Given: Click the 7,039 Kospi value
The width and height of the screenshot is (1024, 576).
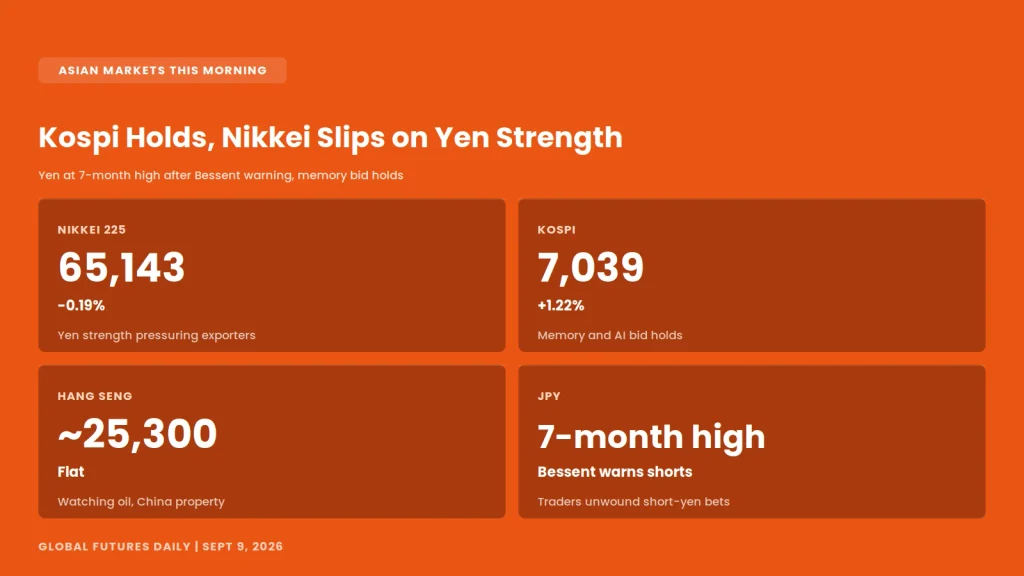Looking at the screenshot, I should [590, 267].
